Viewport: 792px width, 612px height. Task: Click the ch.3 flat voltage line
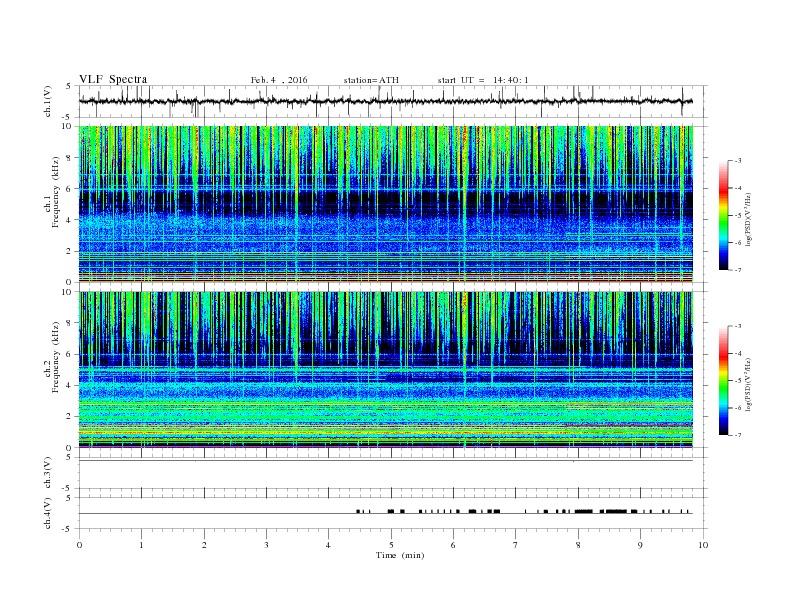[385, 461]
